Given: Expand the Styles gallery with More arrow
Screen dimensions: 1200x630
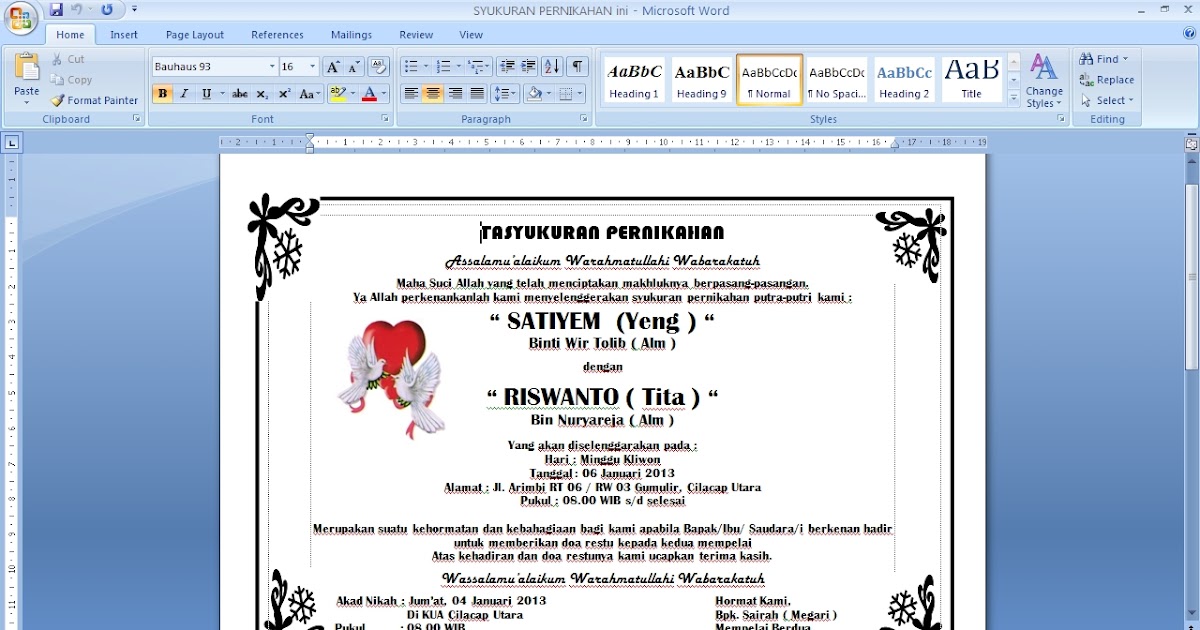Looking at the screenshot, I should pos(1014,99).
